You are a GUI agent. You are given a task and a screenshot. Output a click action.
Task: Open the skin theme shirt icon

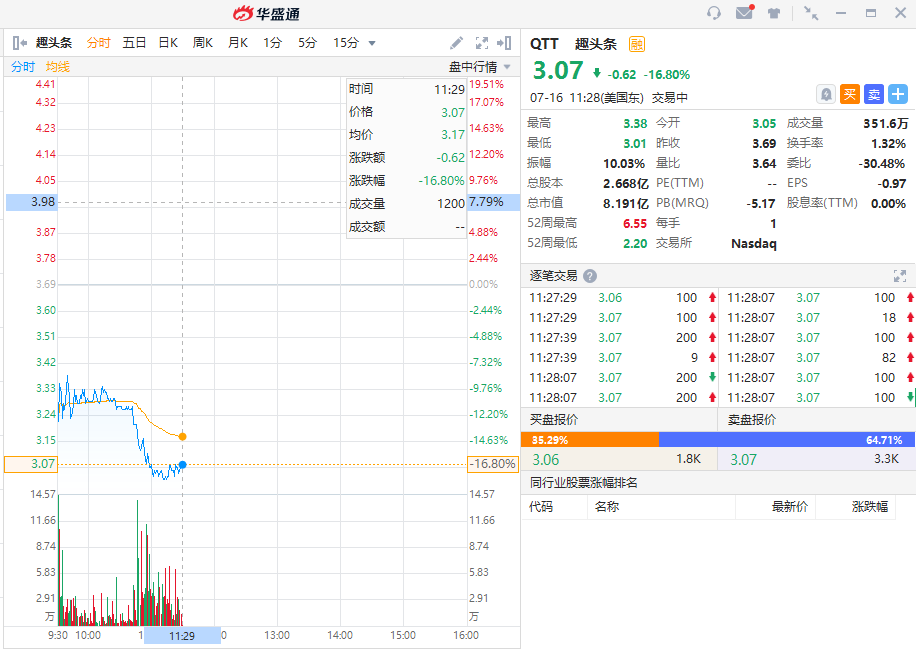click(774, 13)
